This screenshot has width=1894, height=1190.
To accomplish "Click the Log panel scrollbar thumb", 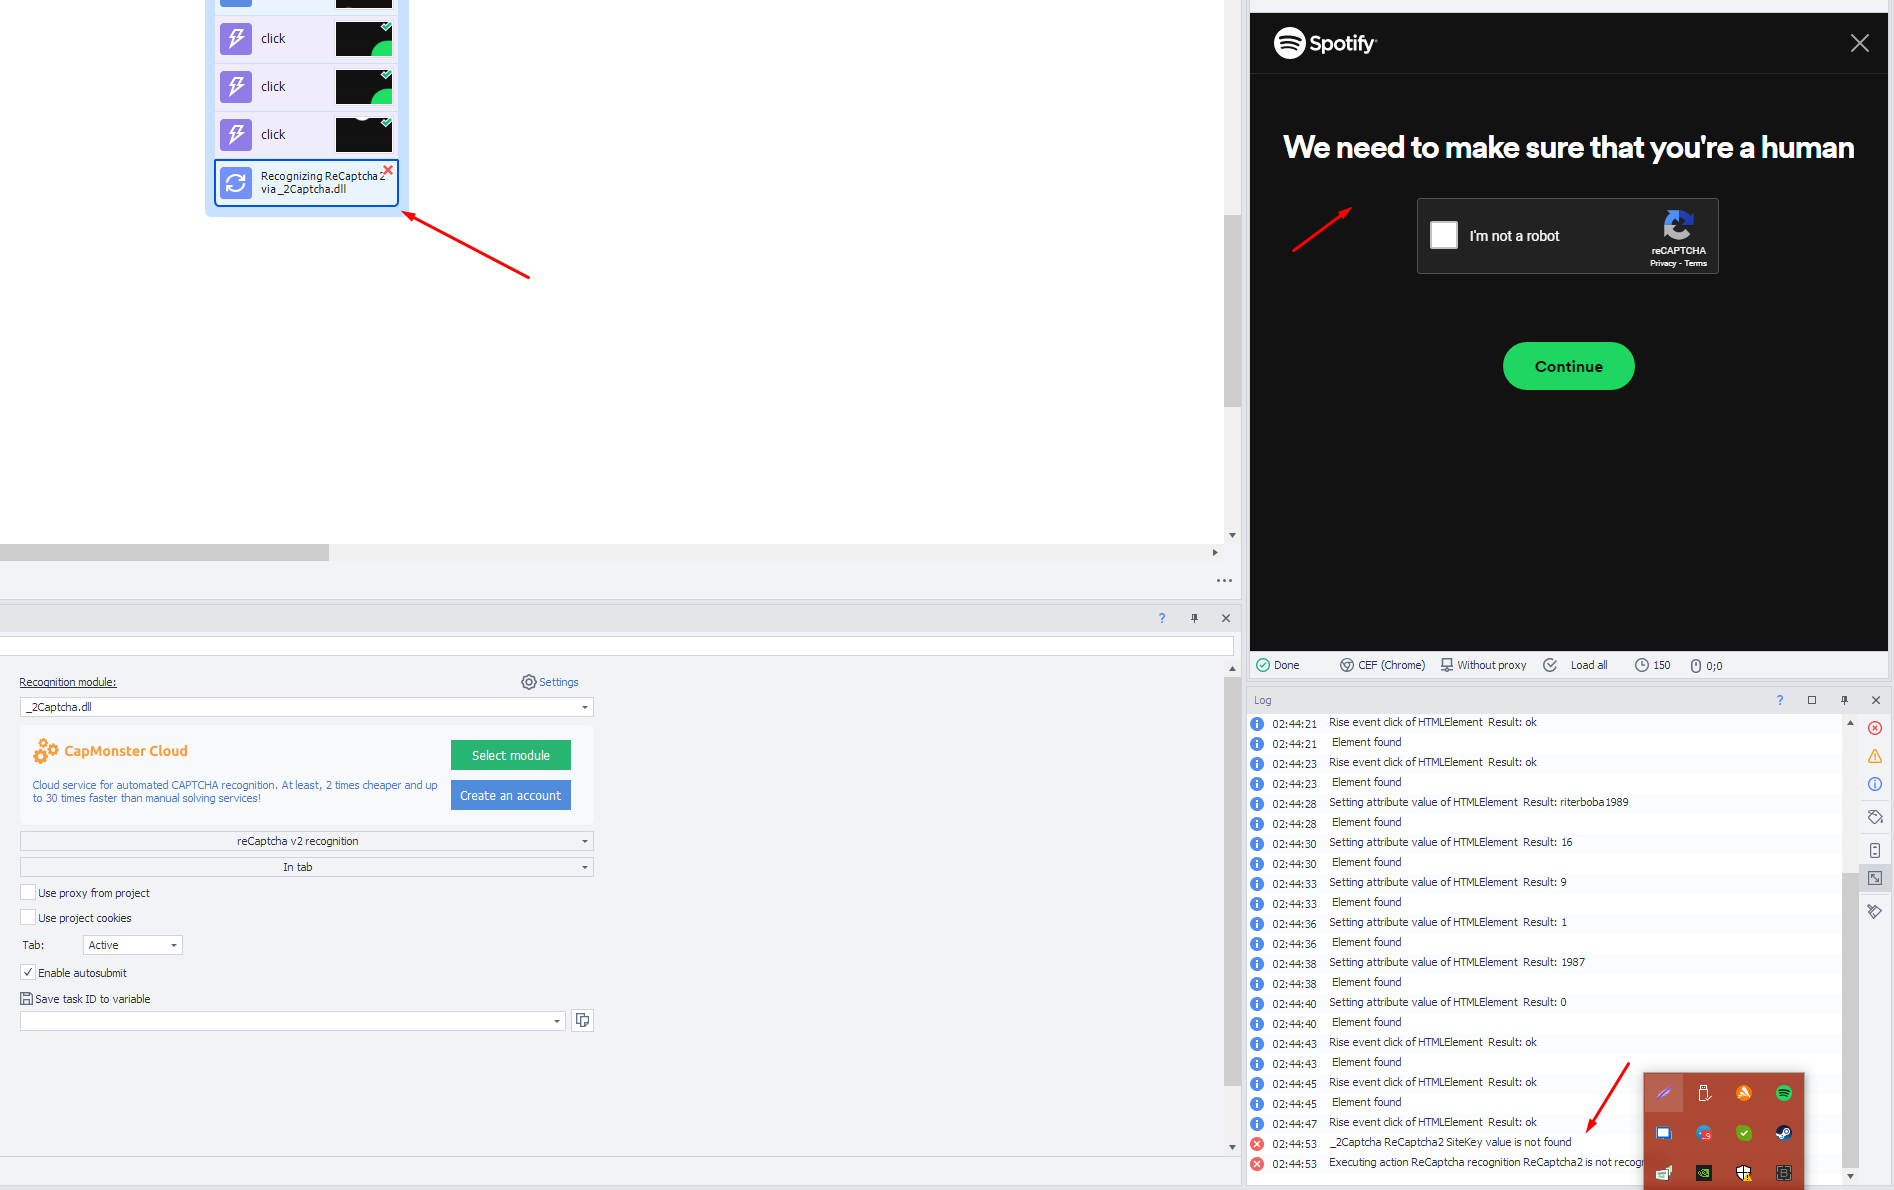I will (x=1850, y=1020).
